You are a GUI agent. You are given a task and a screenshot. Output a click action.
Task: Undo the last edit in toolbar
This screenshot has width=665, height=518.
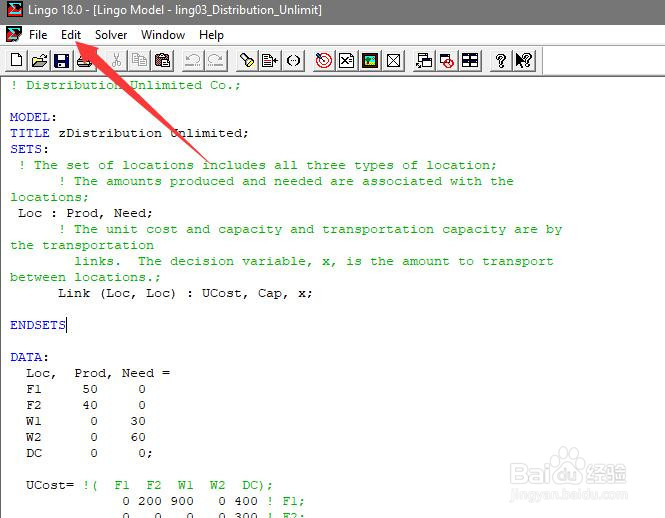(193, 61)
